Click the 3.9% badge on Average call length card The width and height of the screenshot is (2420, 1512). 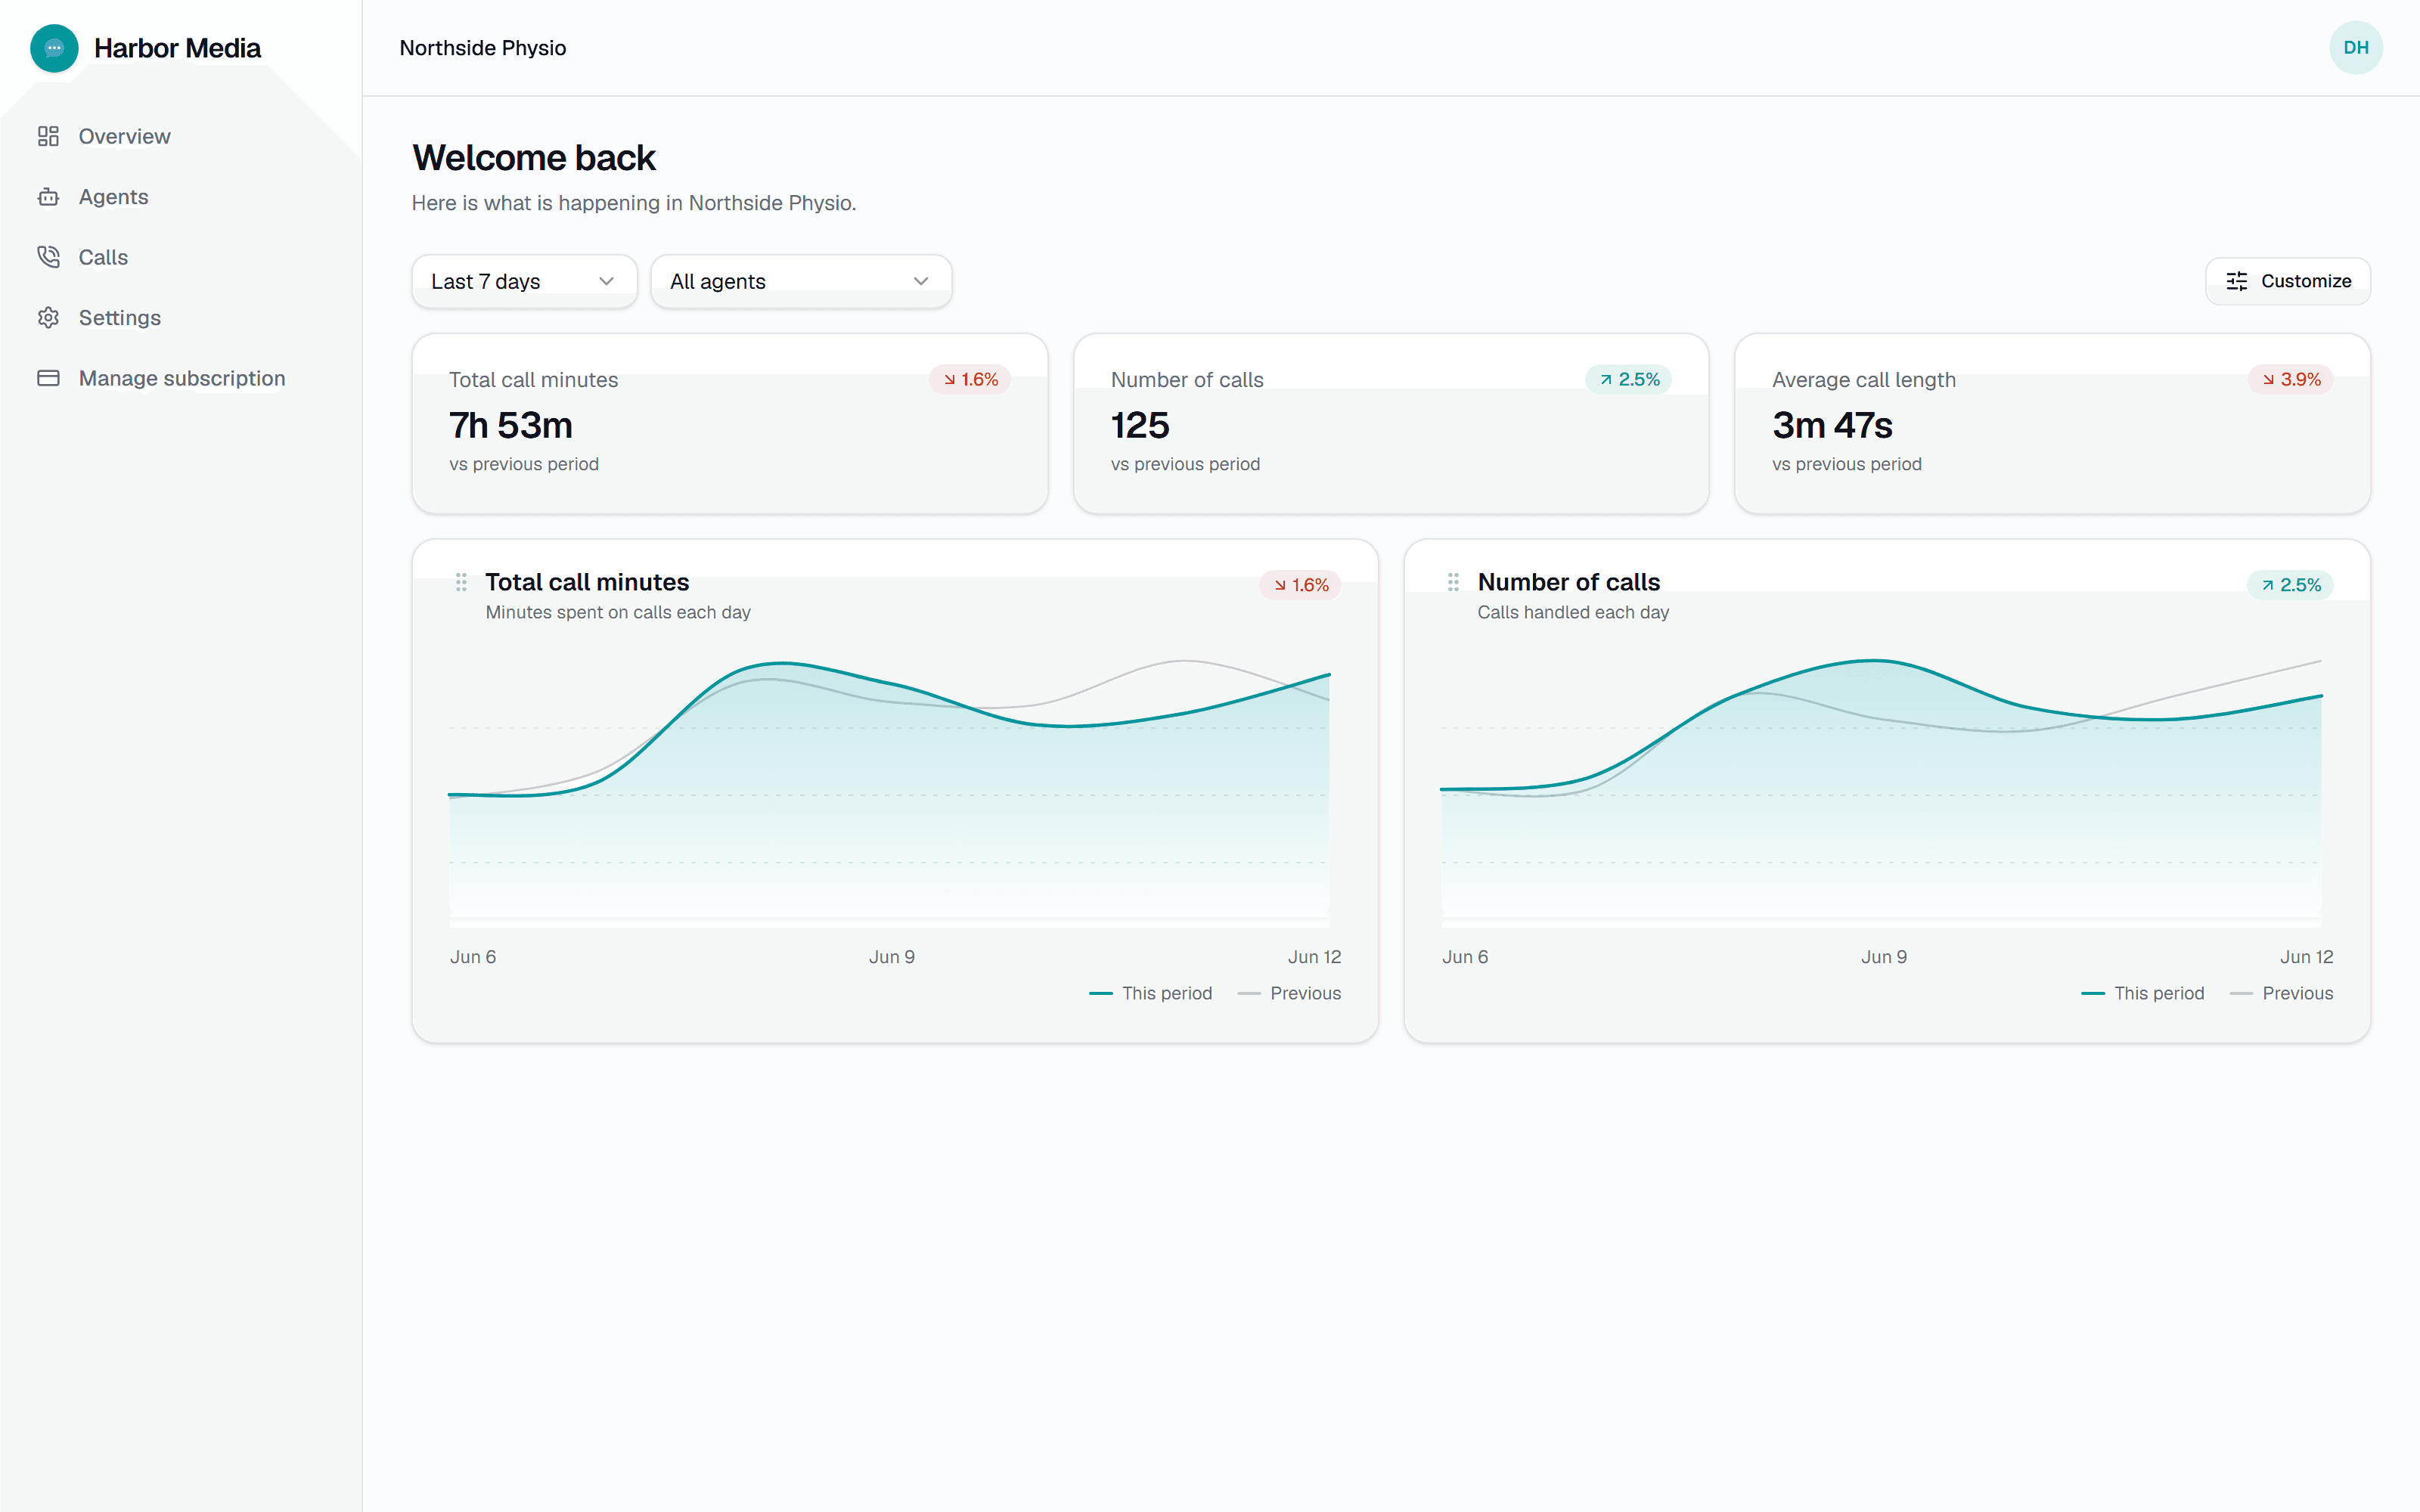coord(2291,379)
